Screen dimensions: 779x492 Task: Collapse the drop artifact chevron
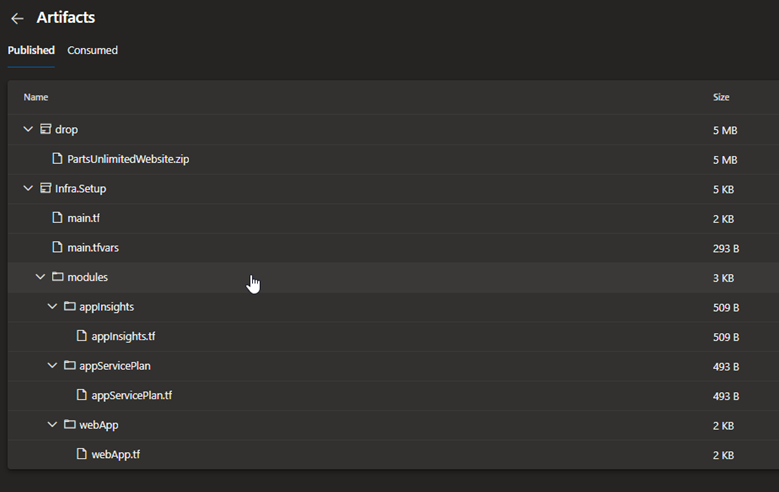pyautogui.click(x=28, y=129)
